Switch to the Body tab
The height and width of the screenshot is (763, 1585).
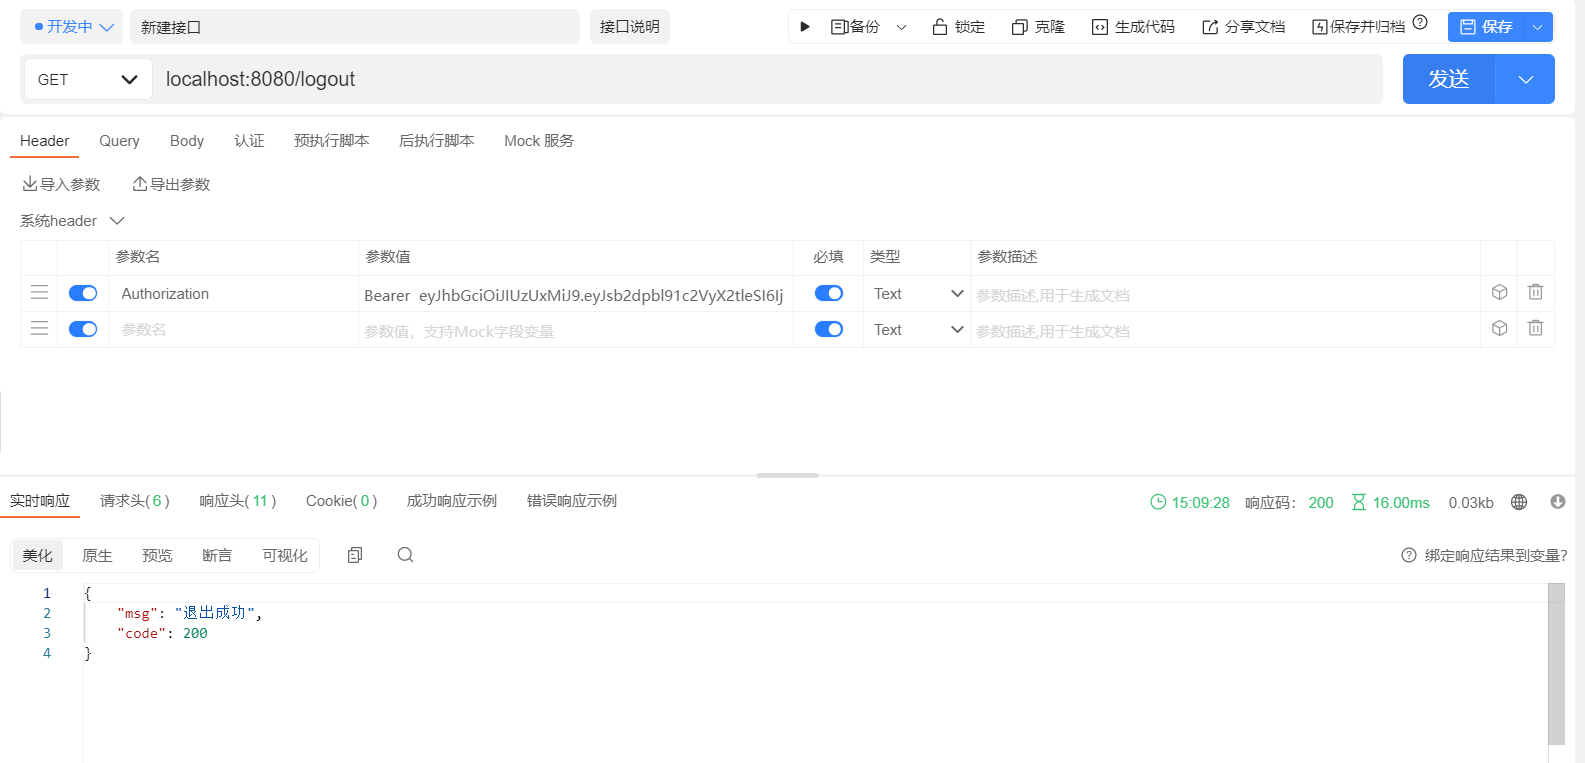[187, 141]
